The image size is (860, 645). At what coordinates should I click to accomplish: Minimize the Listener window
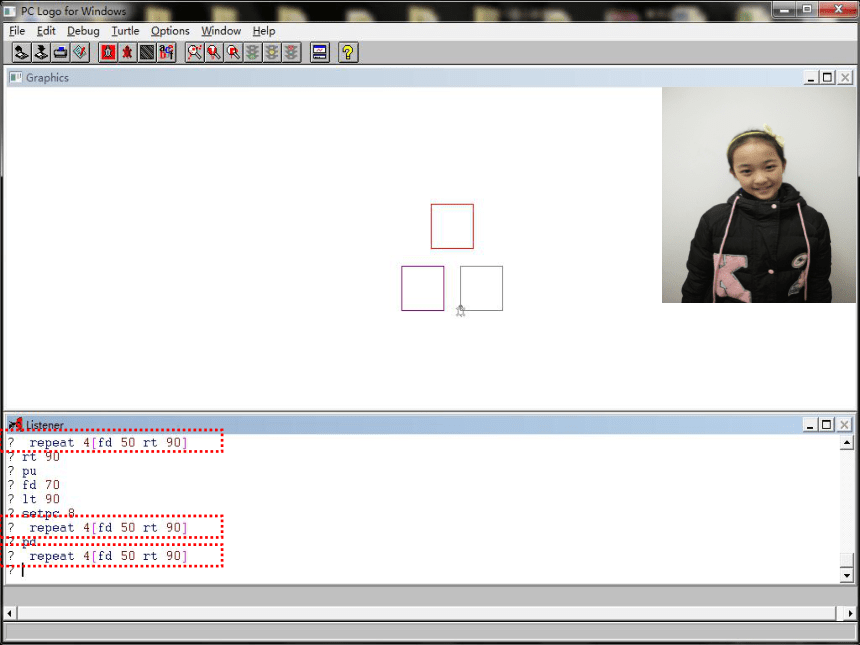810,425
